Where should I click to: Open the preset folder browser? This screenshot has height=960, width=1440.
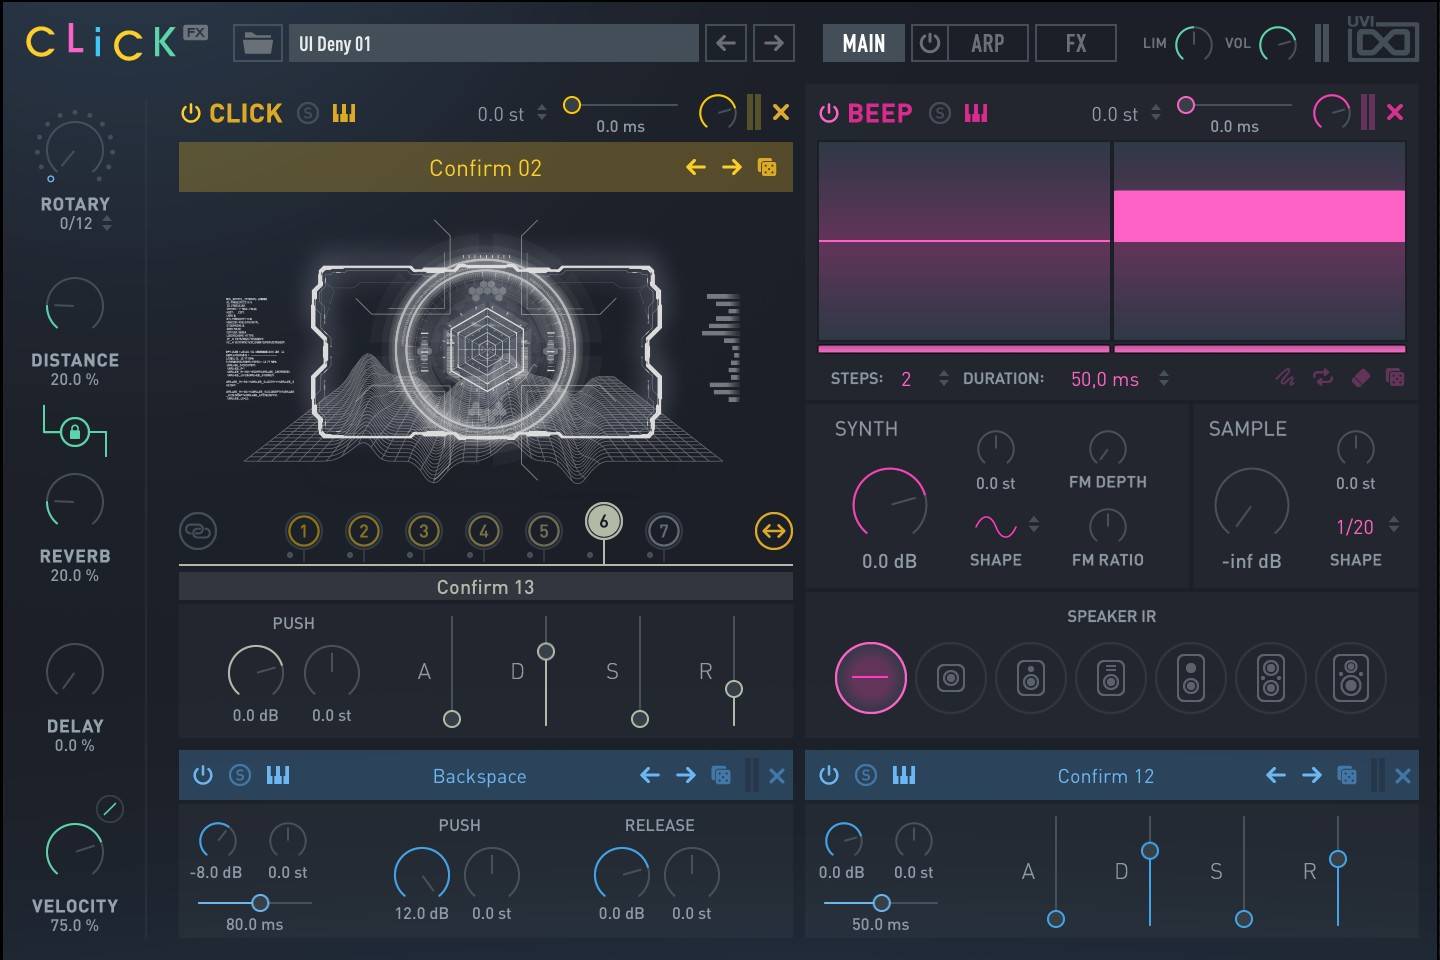click(x=257, y=44)
